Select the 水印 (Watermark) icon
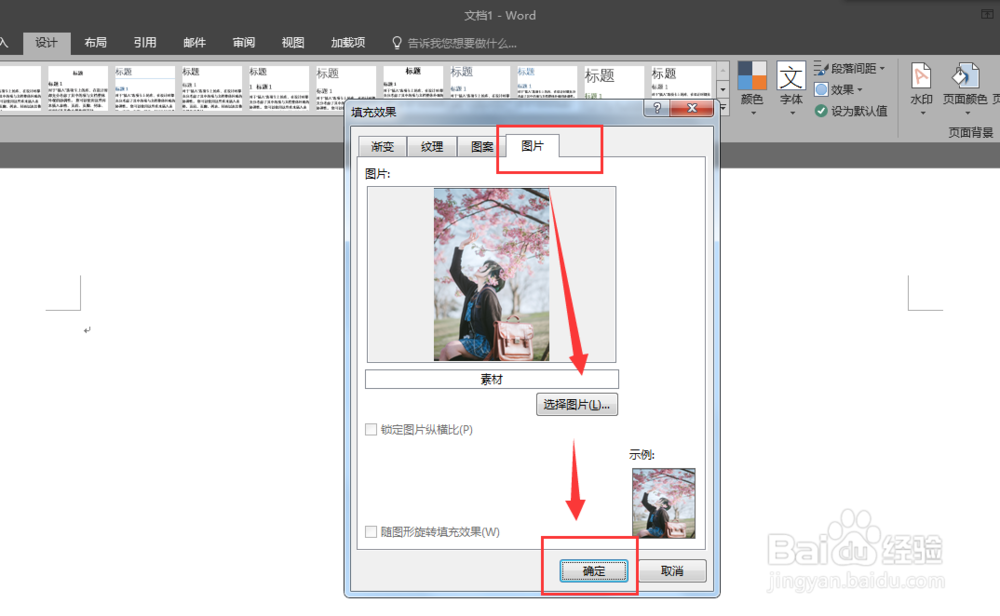This screenshot has height=616, width=1000. click(x=921, y=78)
